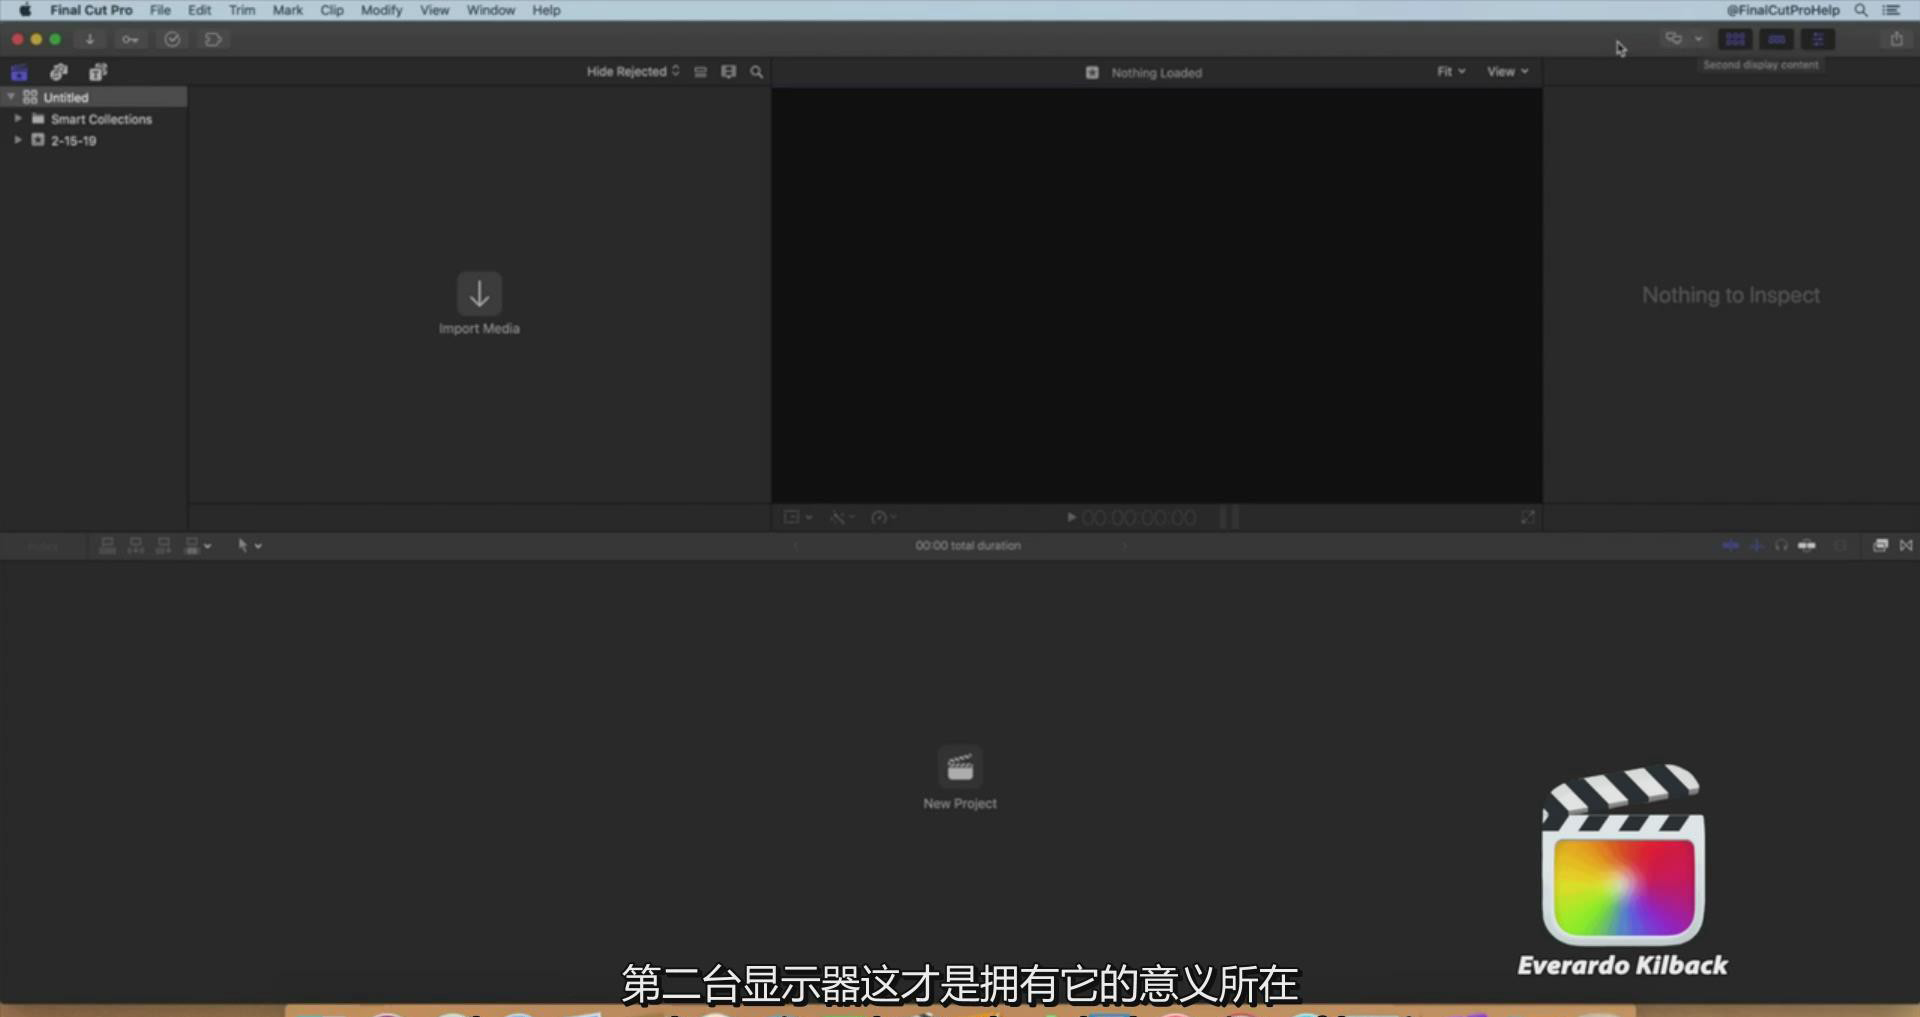The height and width of the screenshot is (1017, 1920).
Task: Open the effects browser icon
Action: pos(1880,545)
